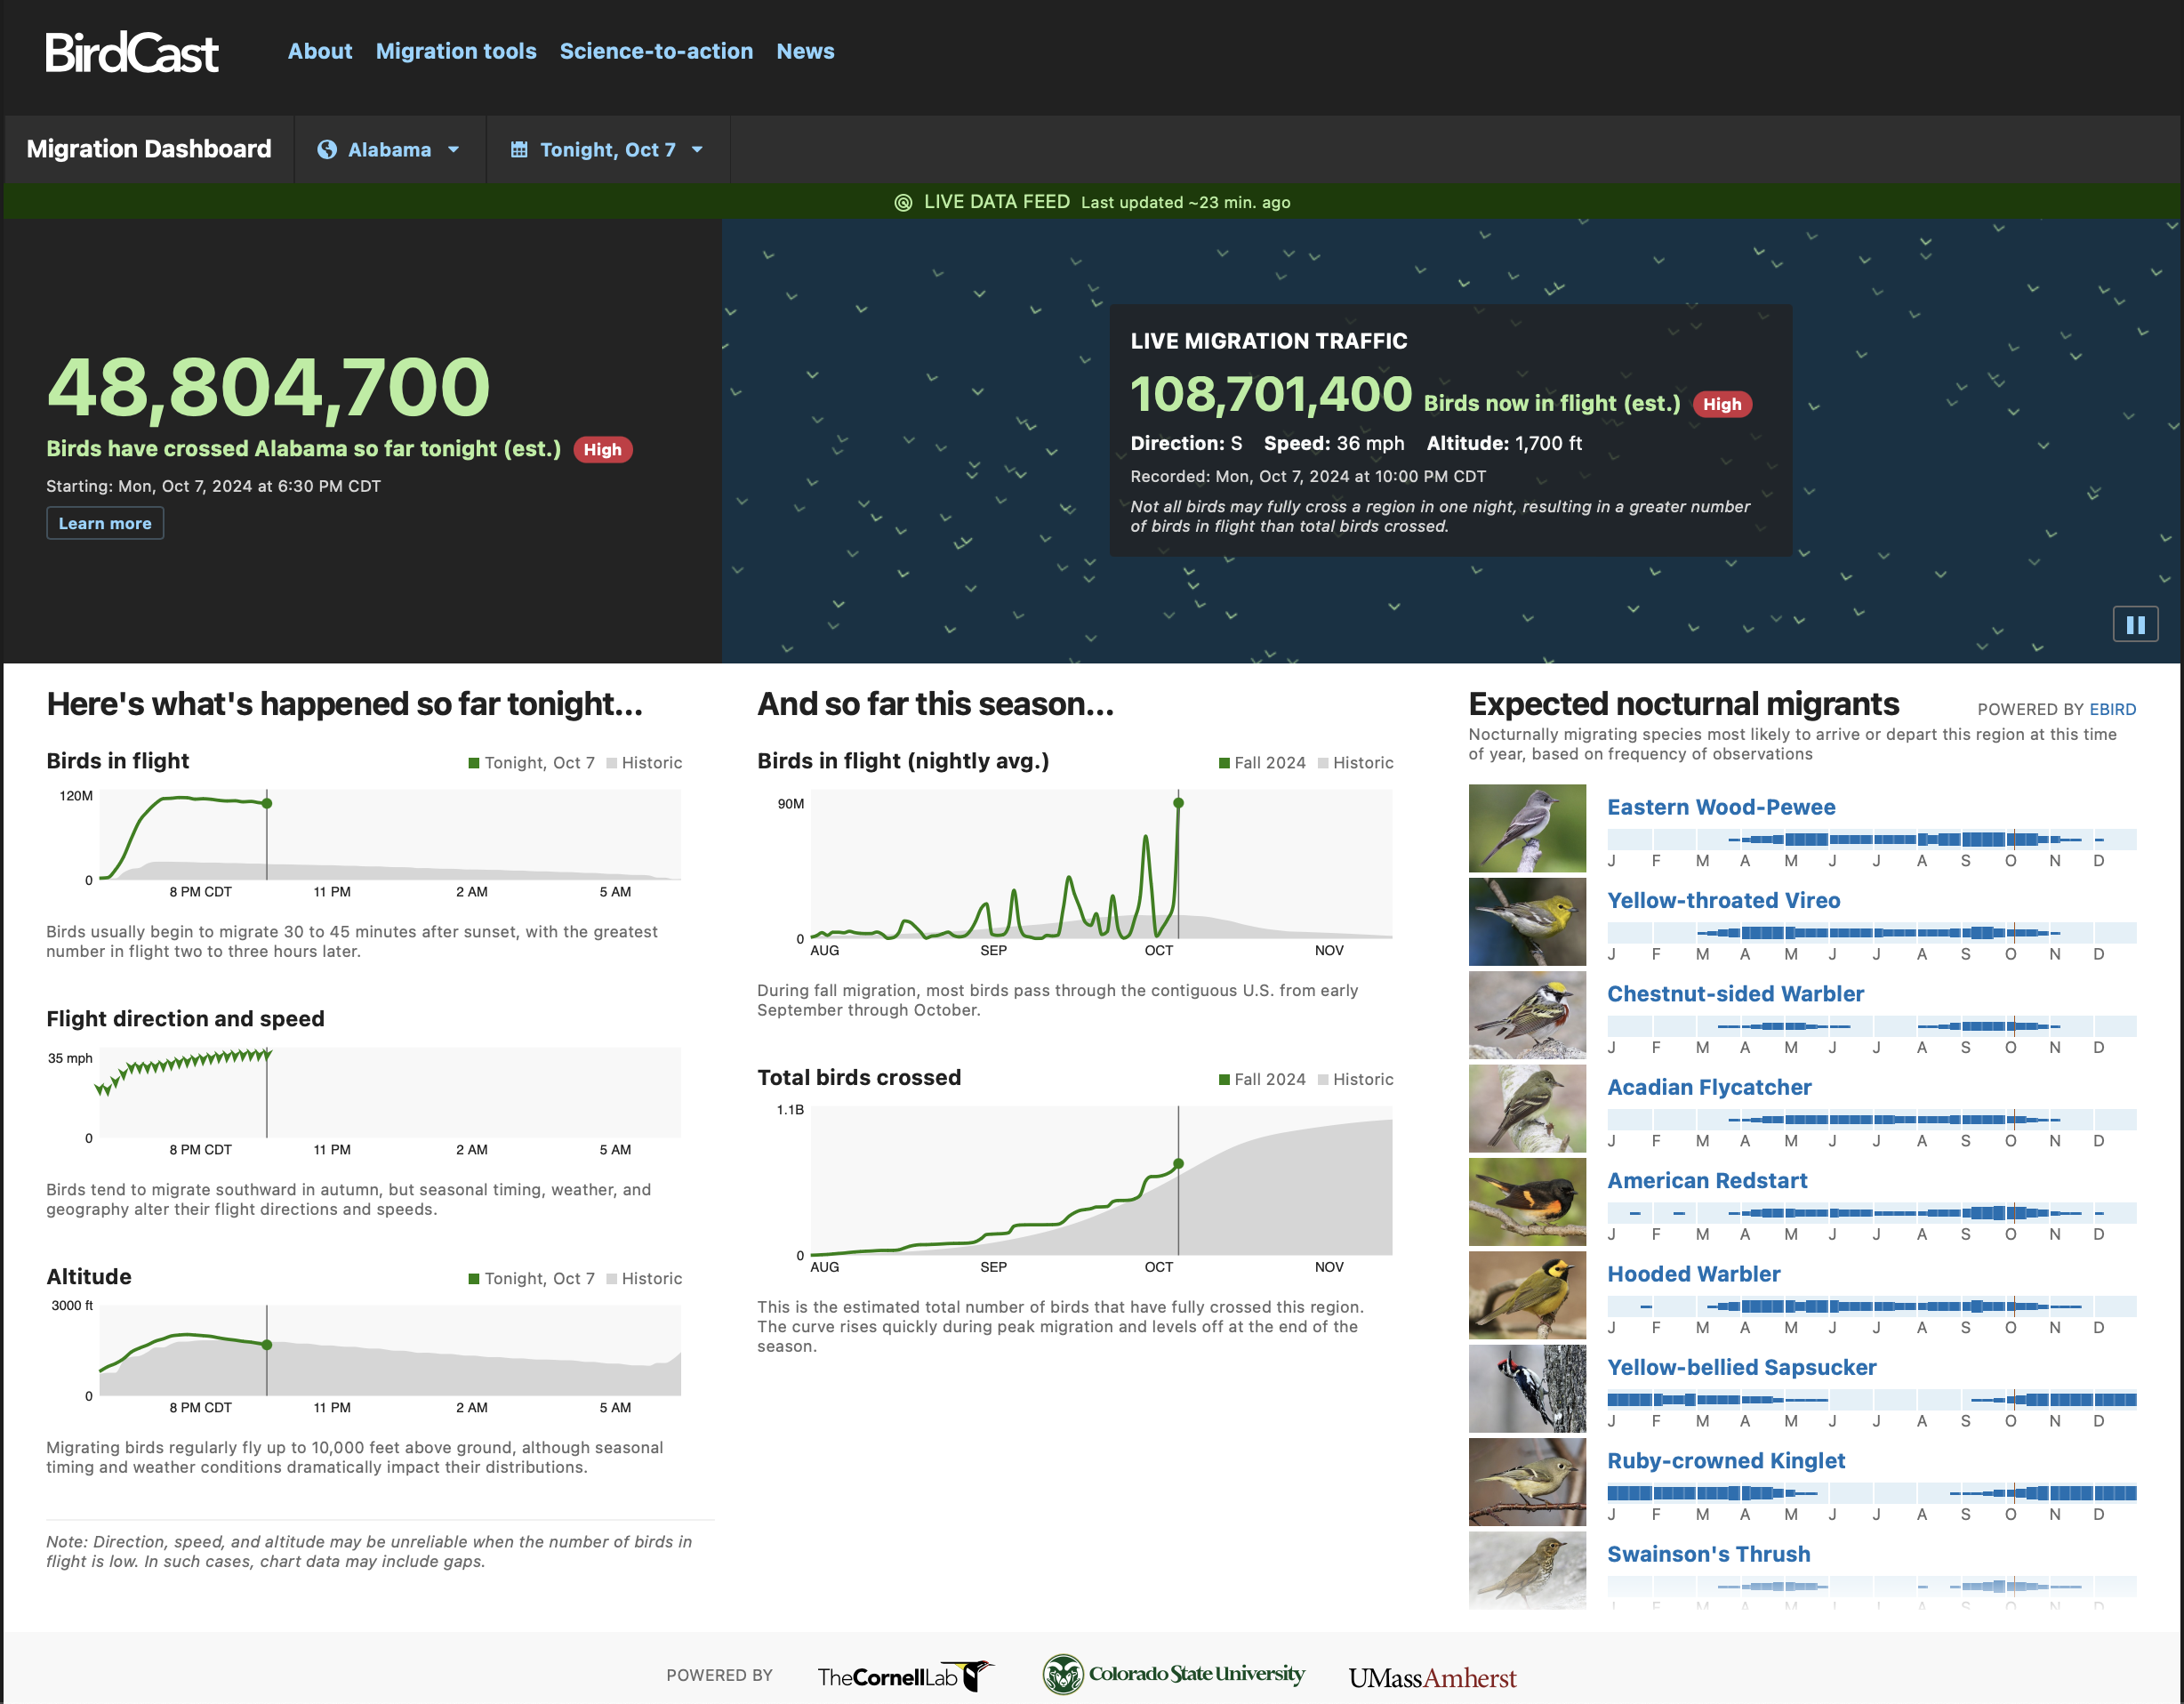Go to the News page
Image resolution: width=2184 pixels, height=1704 pixels.
click(805, 51)
